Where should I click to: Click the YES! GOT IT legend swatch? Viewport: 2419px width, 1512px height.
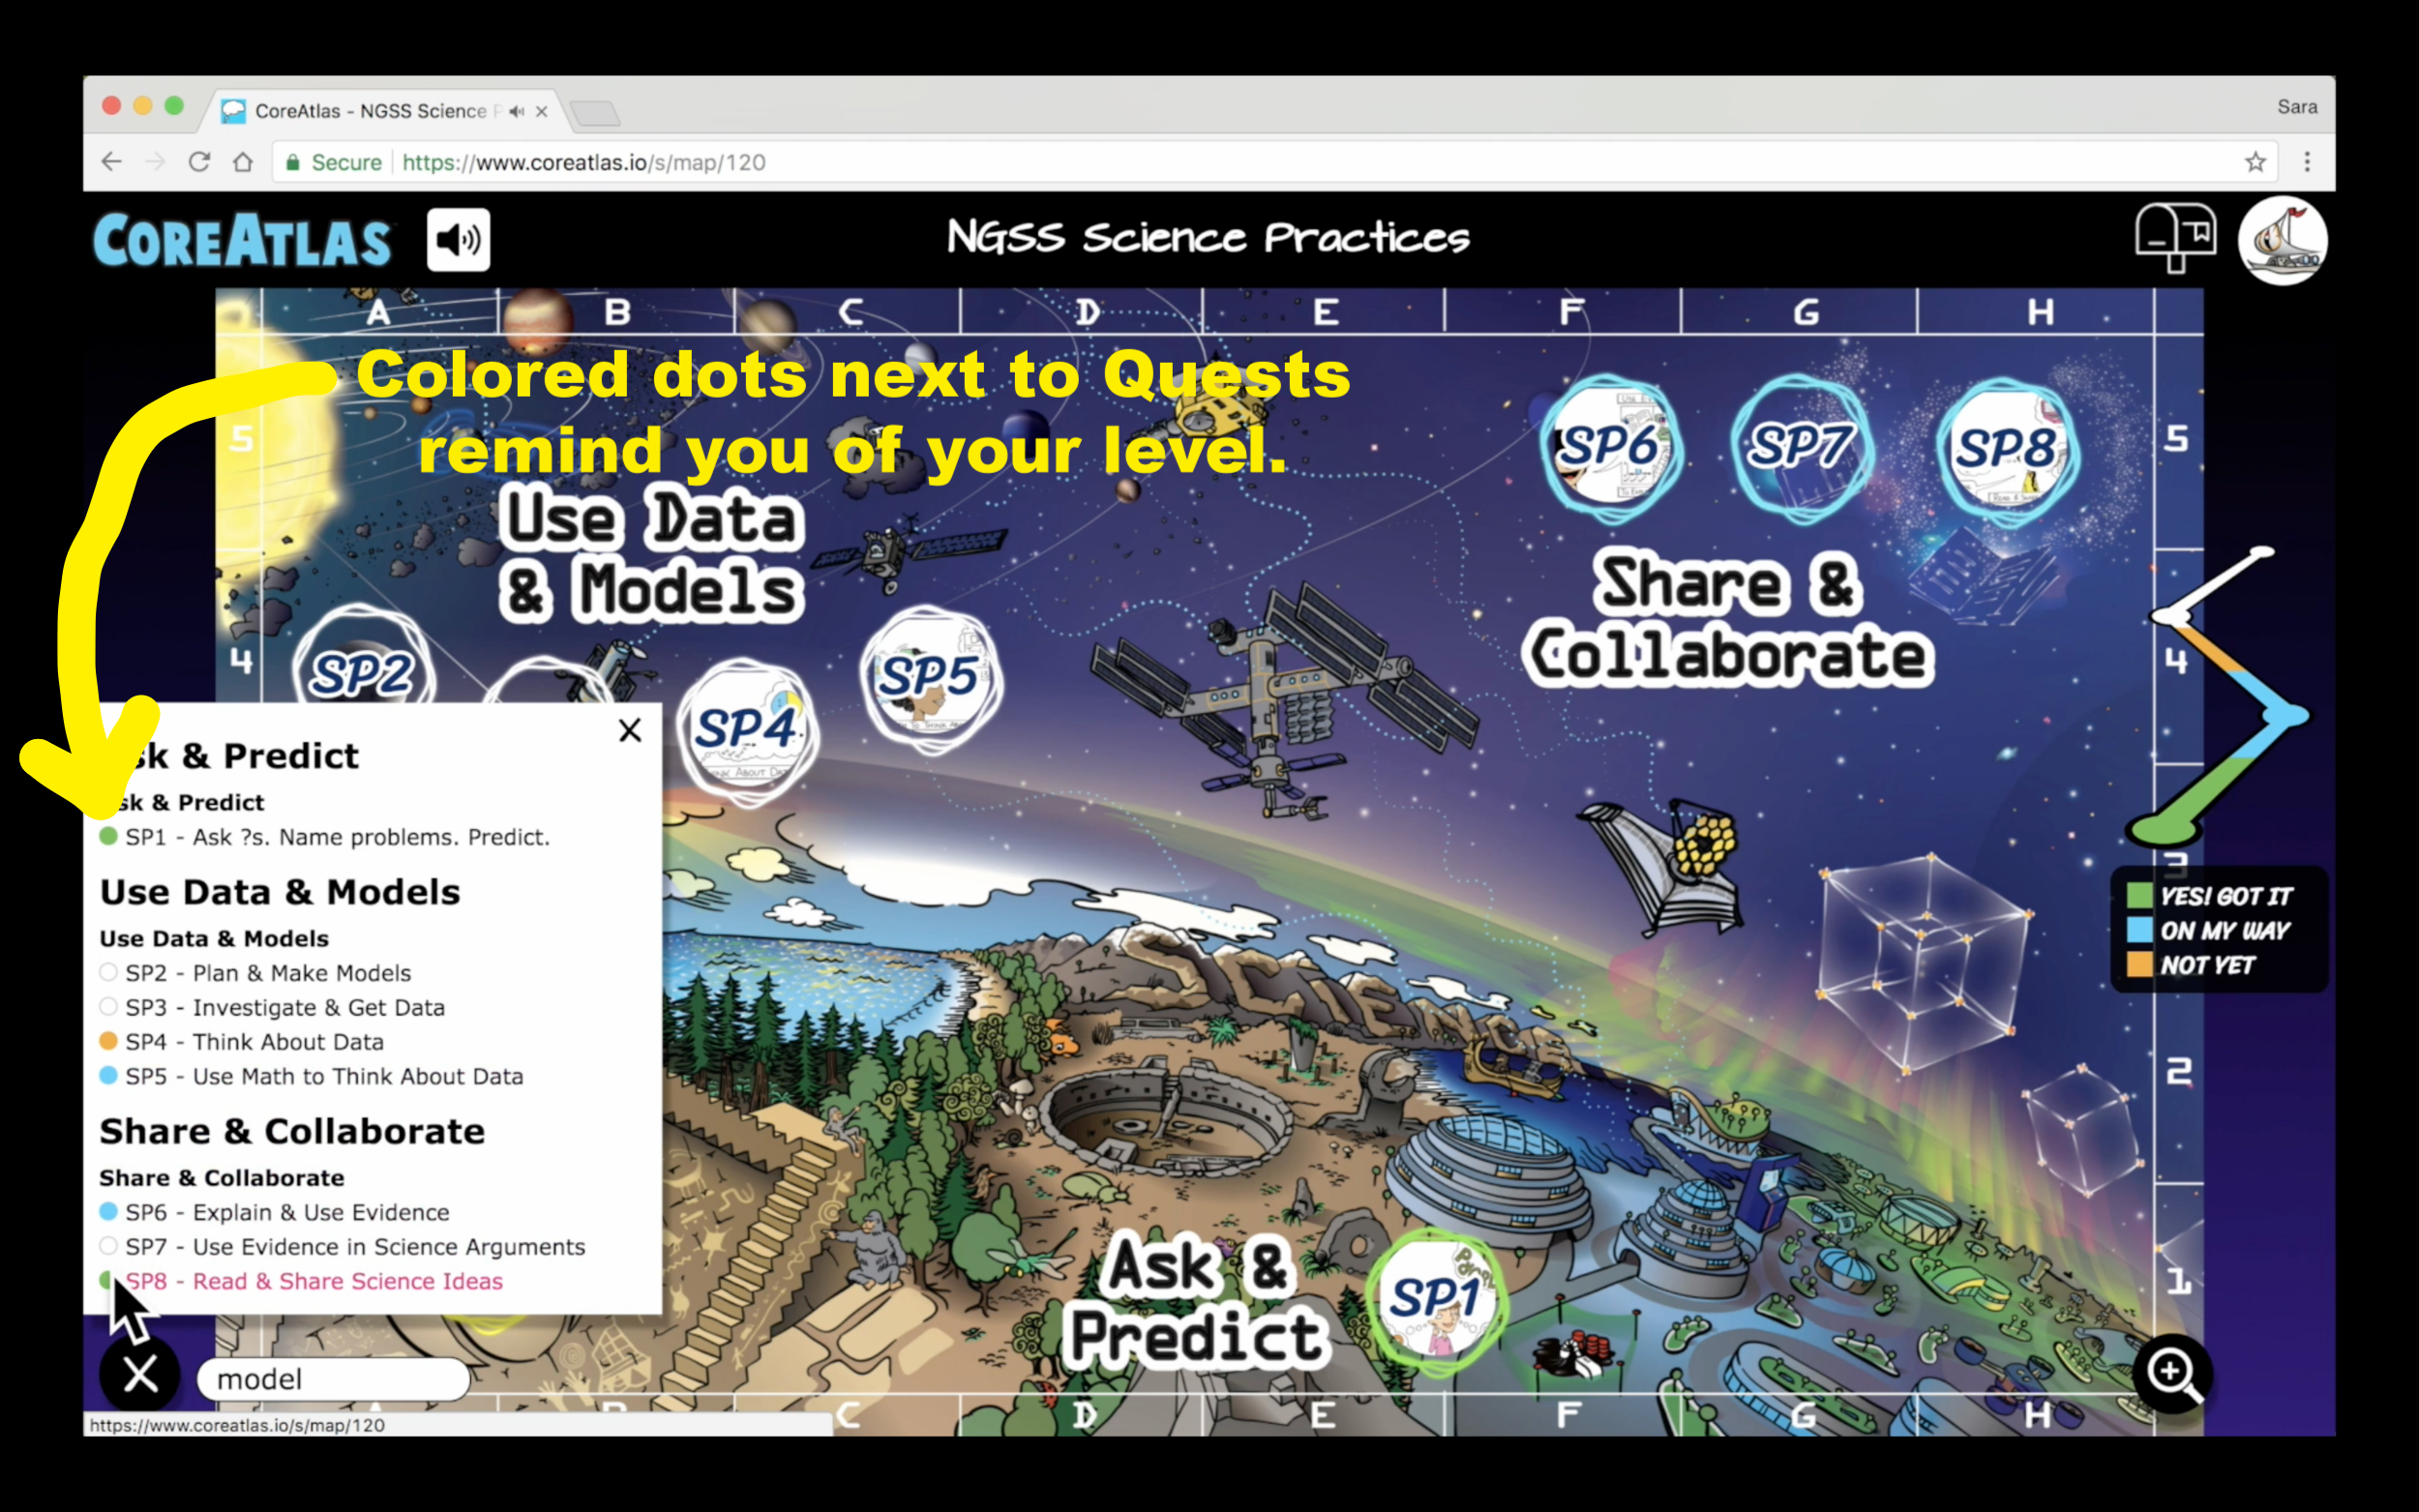tap(2140, 896)
